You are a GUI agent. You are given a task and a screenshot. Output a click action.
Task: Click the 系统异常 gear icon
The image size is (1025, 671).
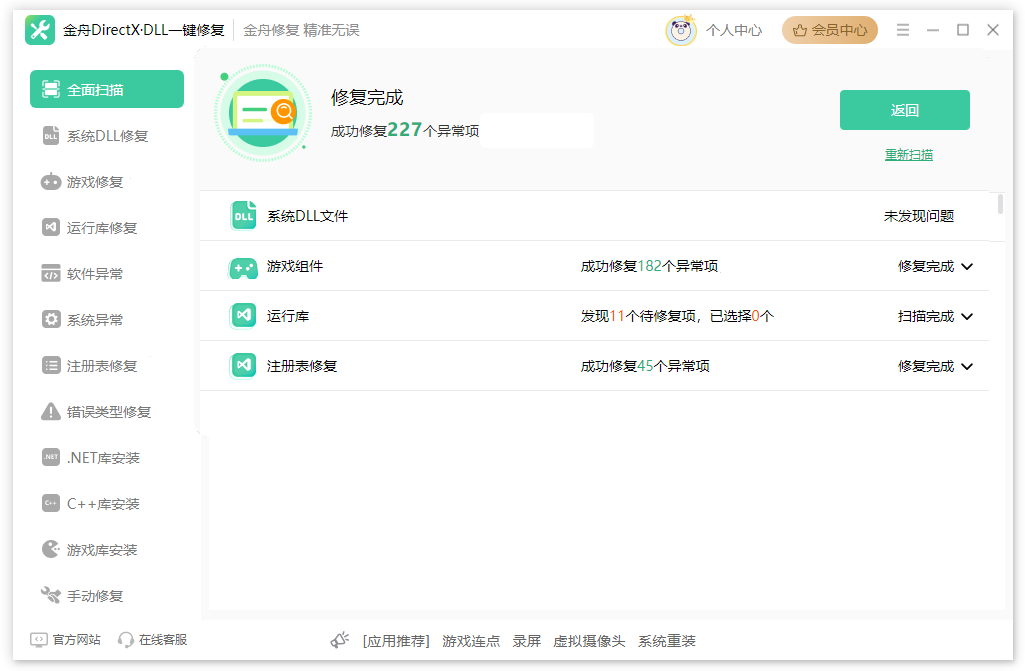click(x=51, y=319)
